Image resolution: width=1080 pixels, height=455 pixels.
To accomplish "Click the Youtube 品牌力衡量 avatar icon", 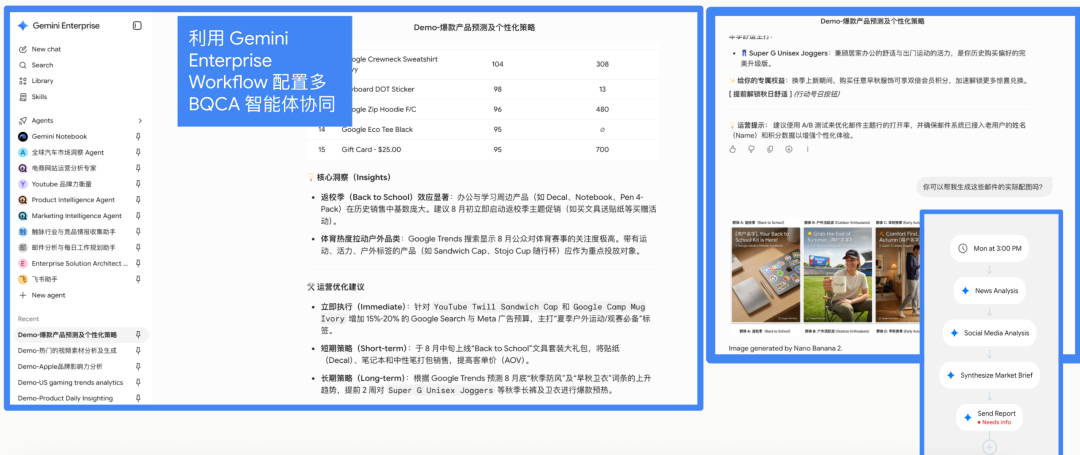I will coord(23,184).
